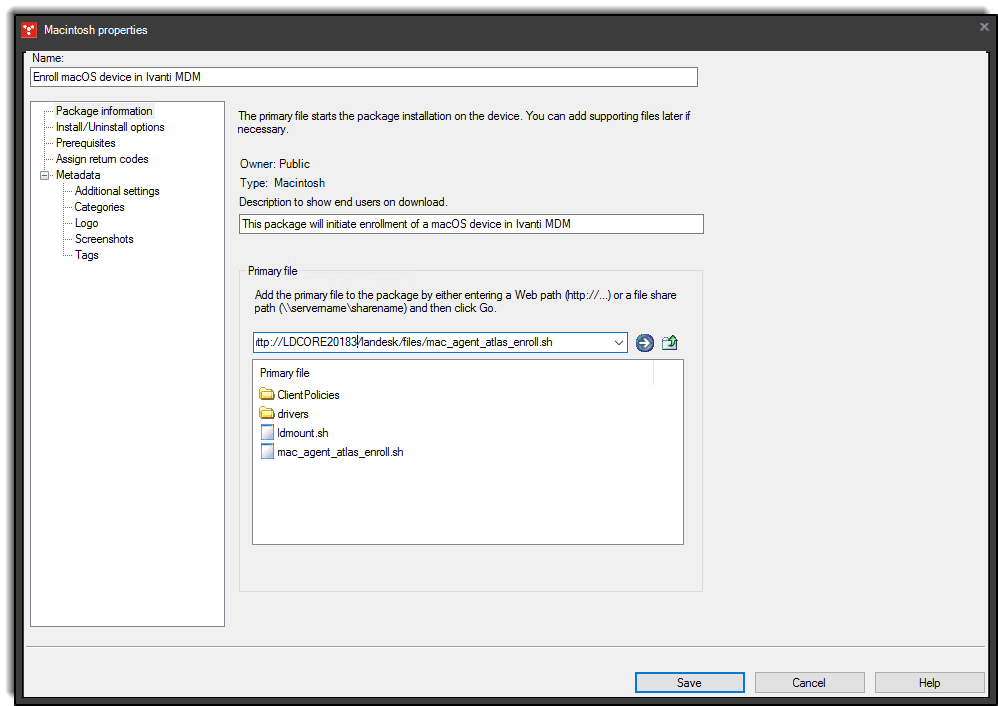Open Help for this dialog

point(929,682)
